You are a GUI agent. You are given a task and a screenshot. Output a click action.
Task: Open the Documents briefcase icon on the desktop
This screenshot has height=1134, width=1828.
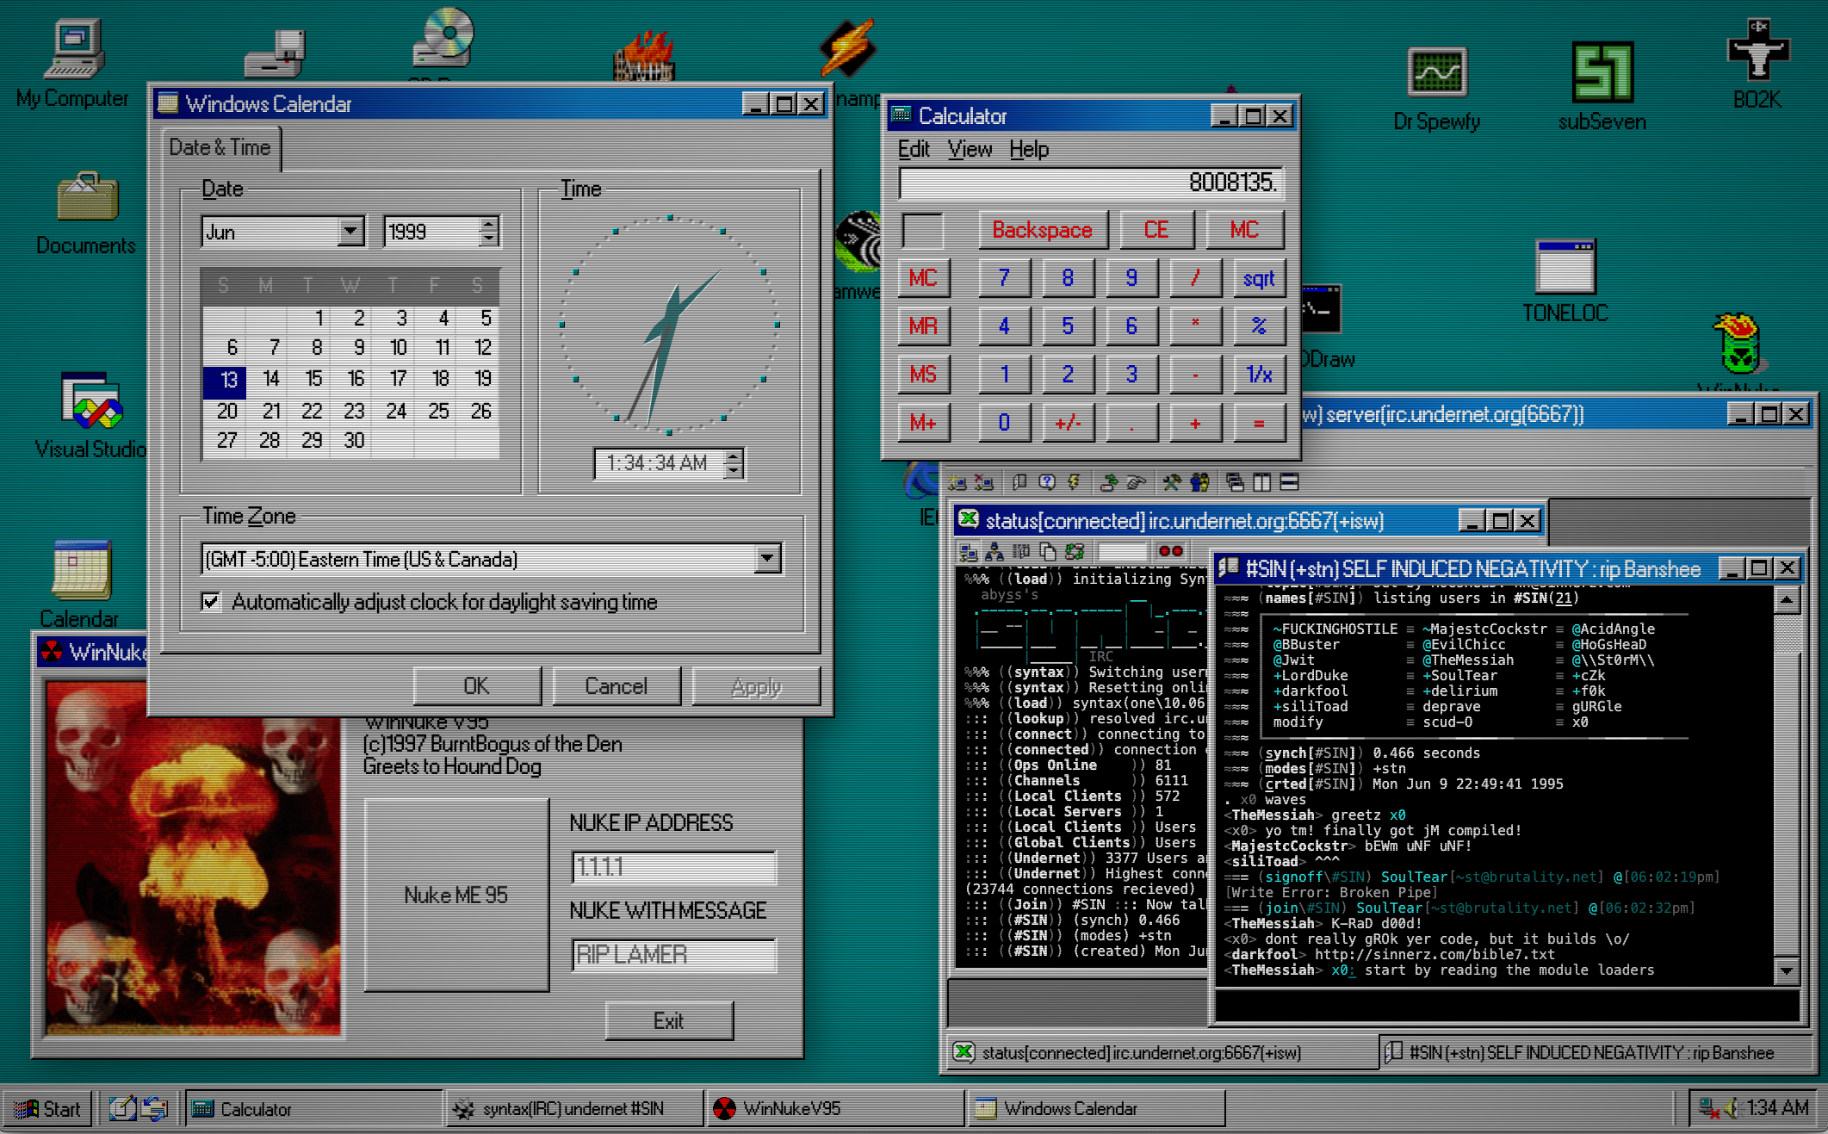[x=86, y=213]
